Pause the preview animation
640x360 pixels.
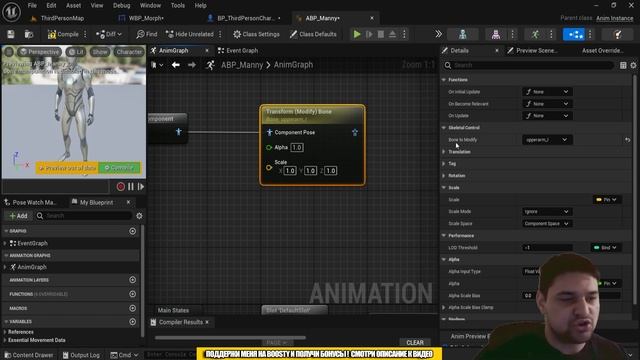pyautogui.click(x=131, y=187)
